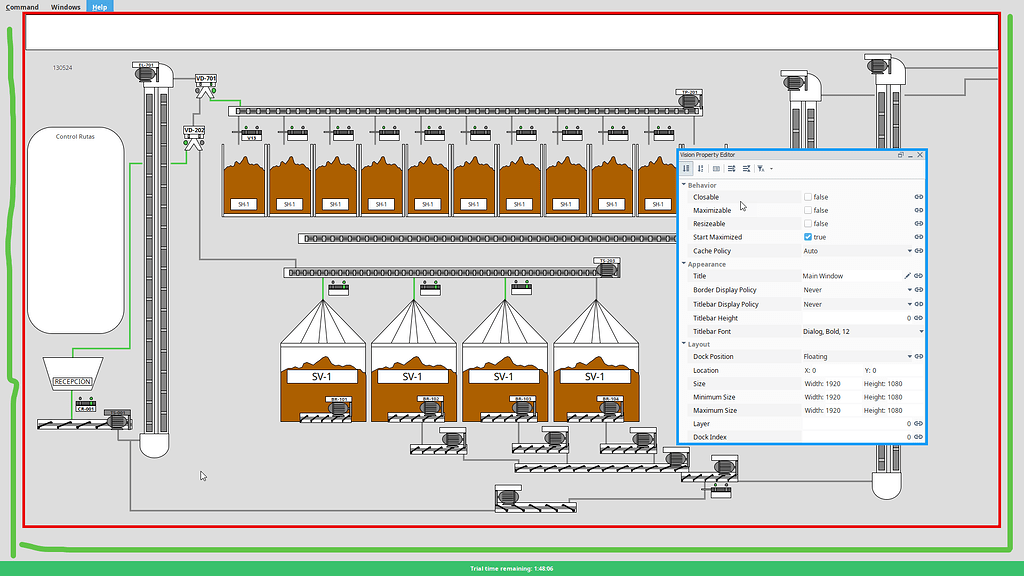Sort properties alphabetically in Property Editor

coord(686,169)
